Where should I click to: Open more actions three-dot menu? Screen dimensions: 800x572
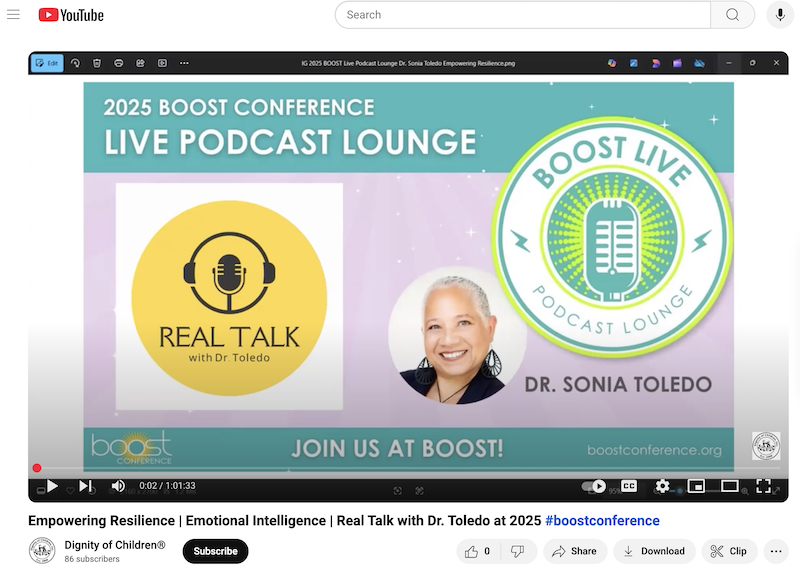tap(776, 551)
